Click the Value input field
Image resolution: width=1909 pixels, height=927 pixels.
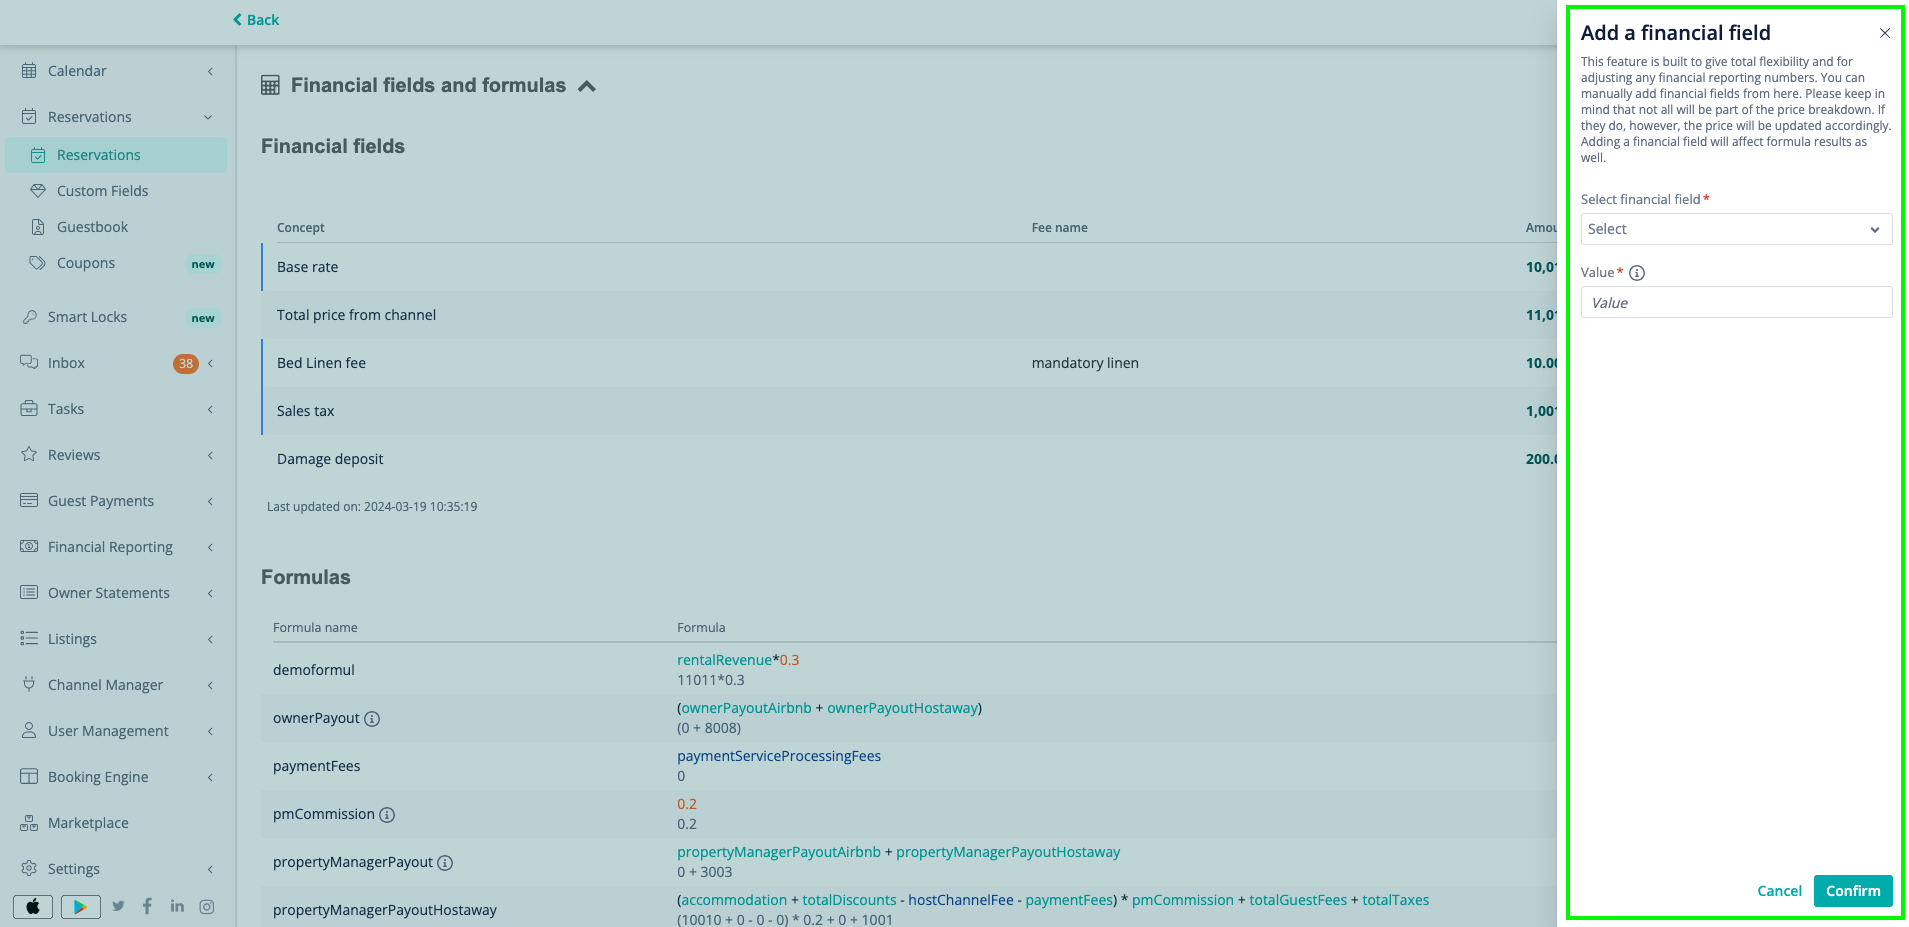1736,302
